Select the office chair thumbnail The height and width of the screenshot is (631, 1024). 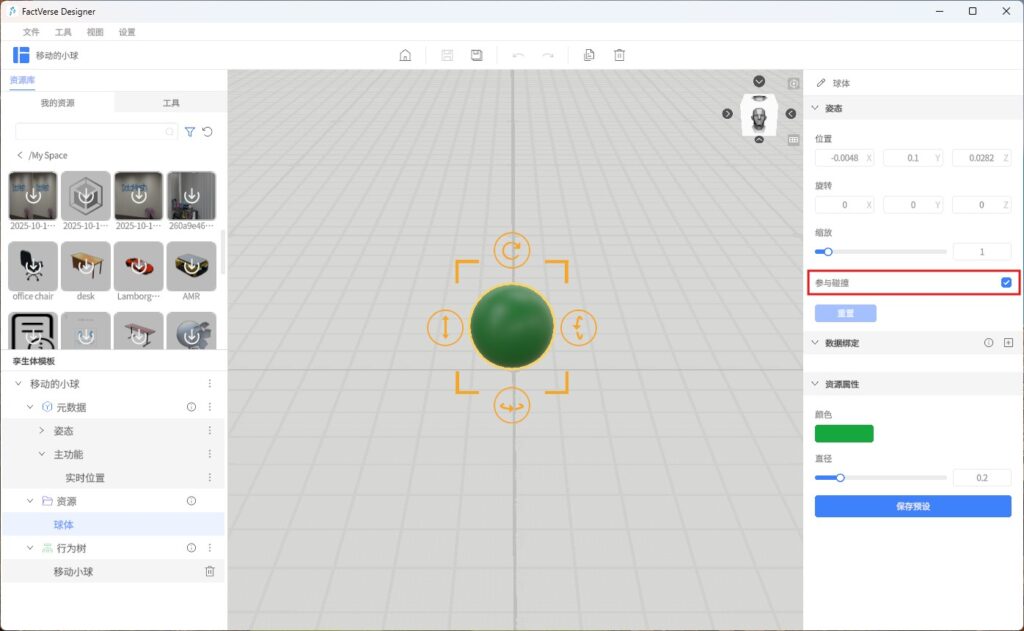pyautogui.click(x=33, y=266)
